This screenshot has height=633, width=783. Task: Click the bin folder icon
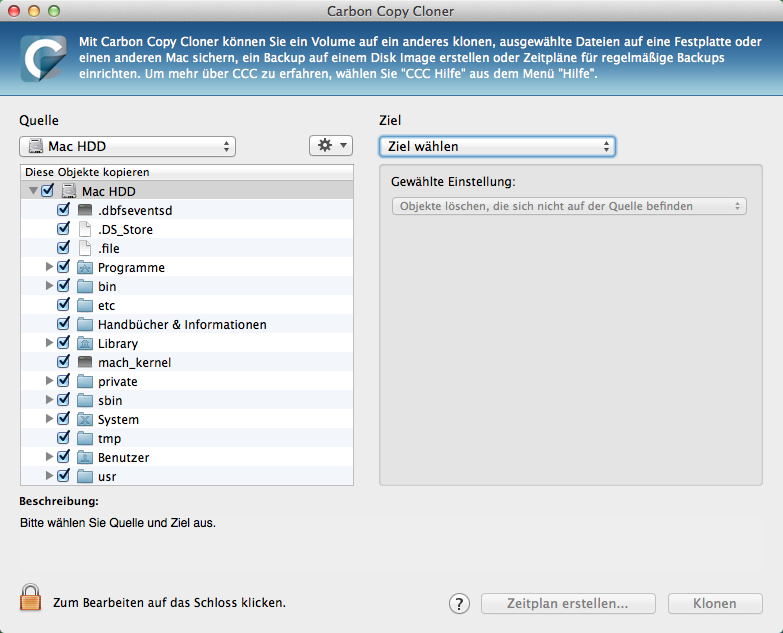pyautogui.click(x=85, y=286)
